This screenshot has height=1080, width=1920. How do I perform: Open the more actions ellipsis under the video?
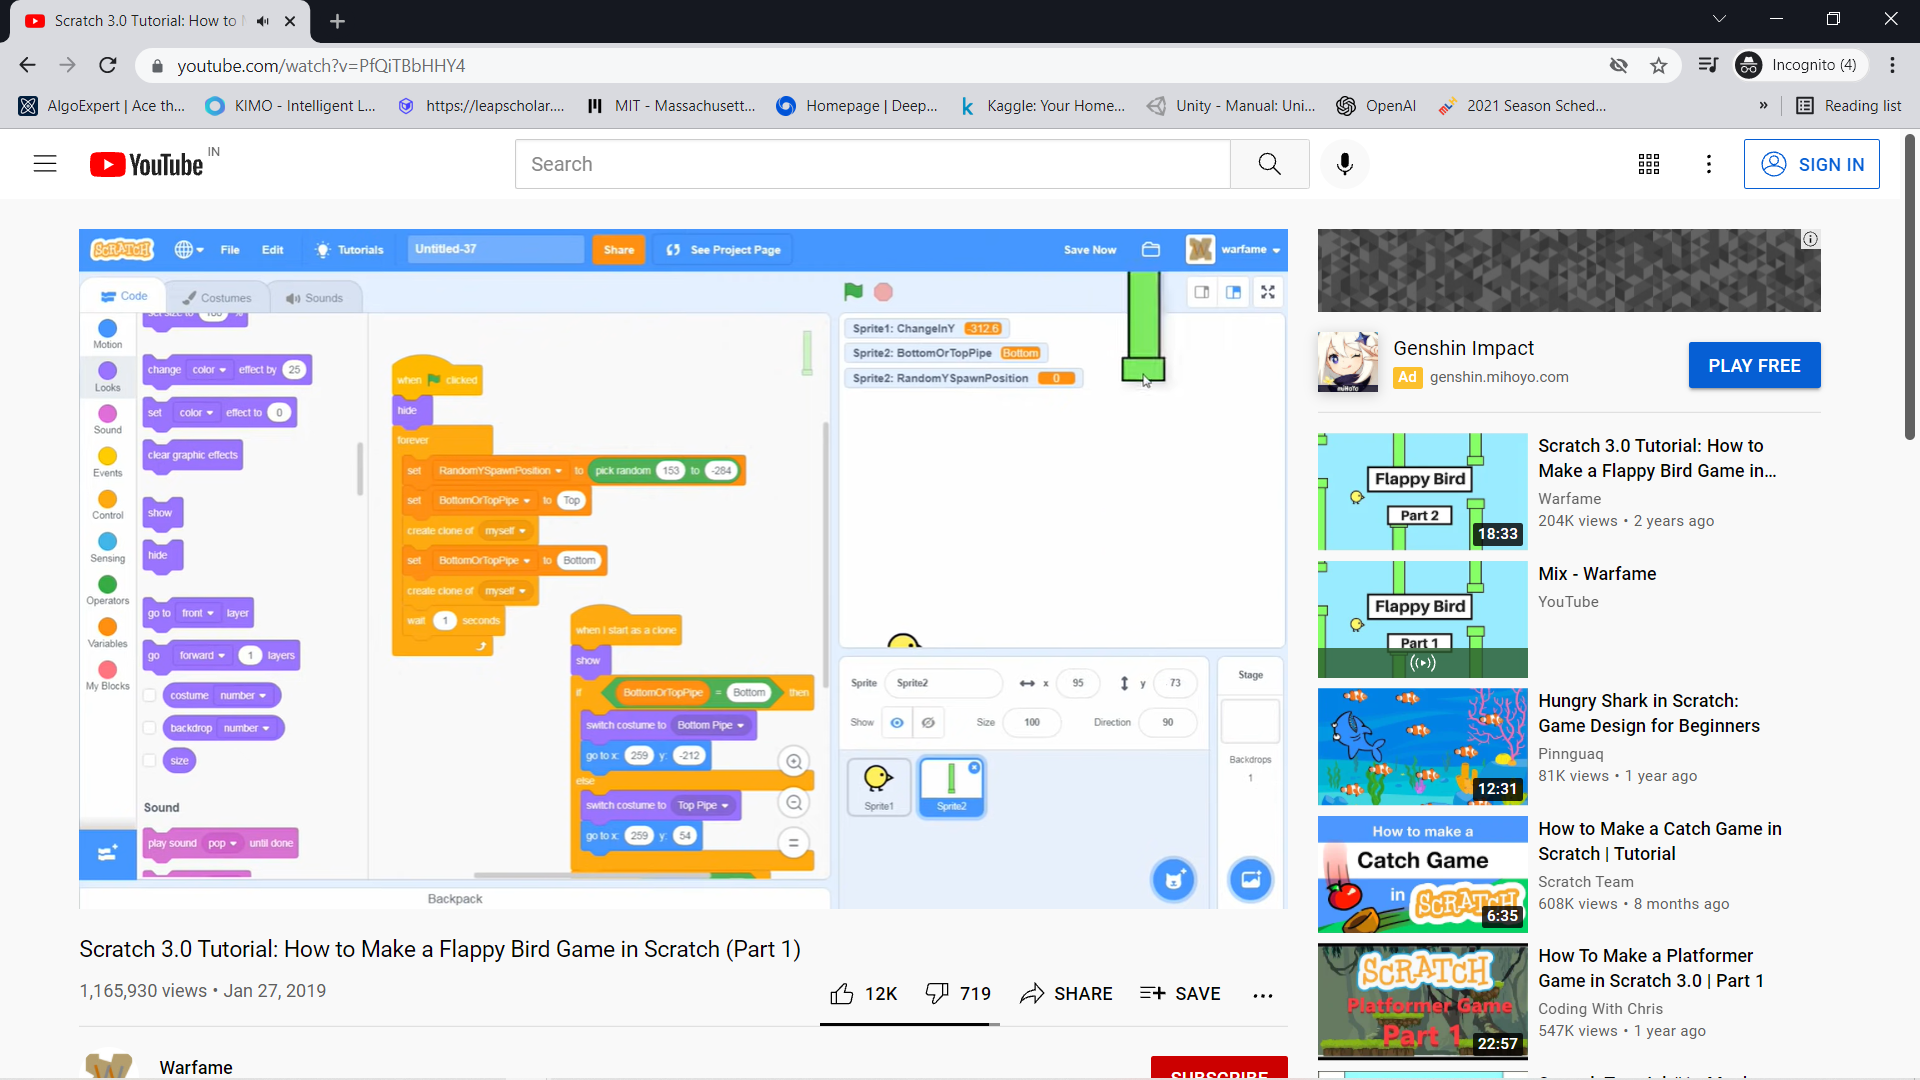click(1263, 995)
